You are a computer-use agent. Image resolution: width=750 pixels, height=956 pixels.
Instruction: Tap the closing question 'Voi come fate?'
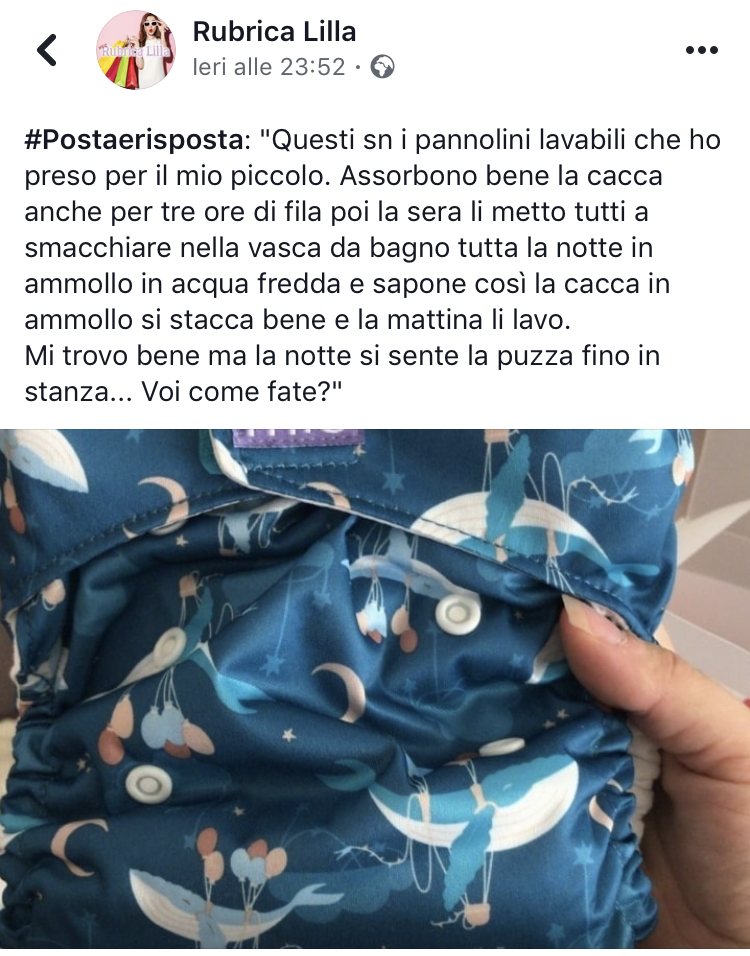pos(242,392)
